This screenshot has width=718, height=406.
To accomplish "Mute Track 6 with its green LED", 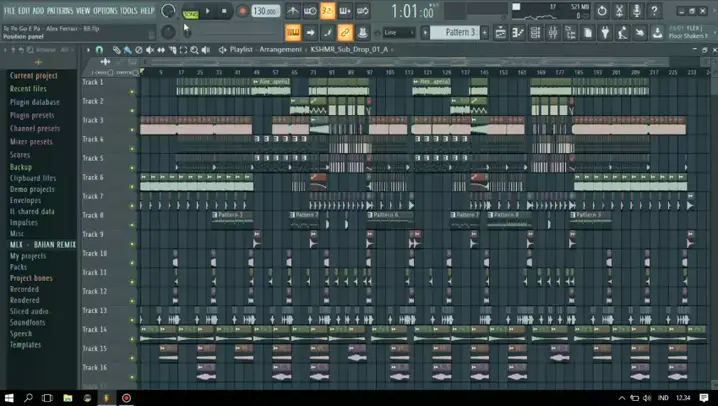I will coord(132,187).
